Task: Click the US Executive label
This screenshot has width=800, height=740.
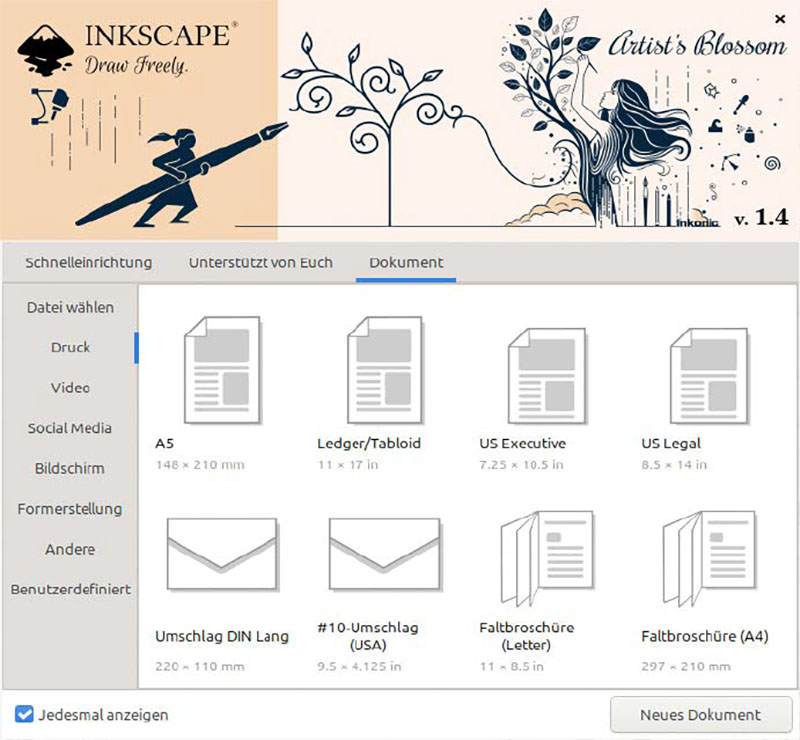Action: (522, 443)
